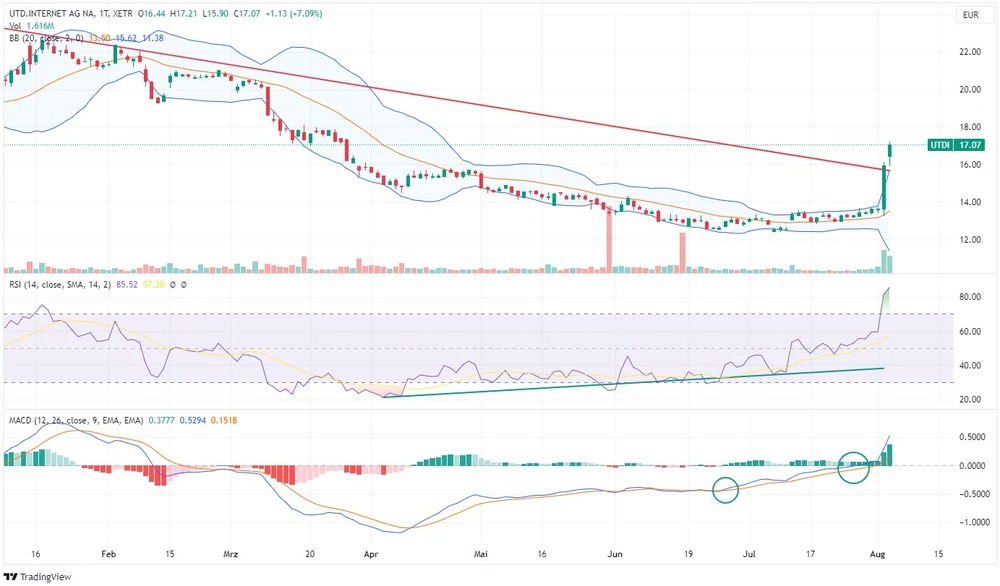Click the left green circle on MACD
Viewport: 1000px width, 586px height.
click(726, 490)
